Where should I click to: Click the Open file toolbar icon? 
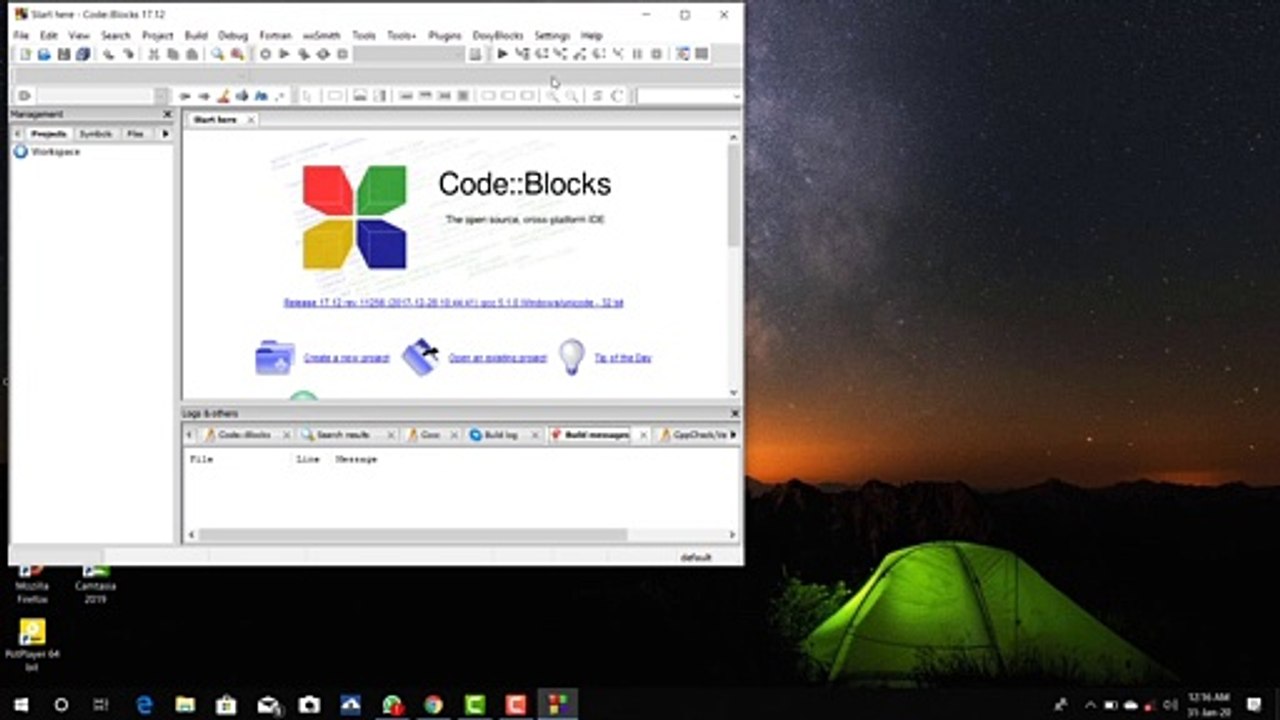coord(44,54)
